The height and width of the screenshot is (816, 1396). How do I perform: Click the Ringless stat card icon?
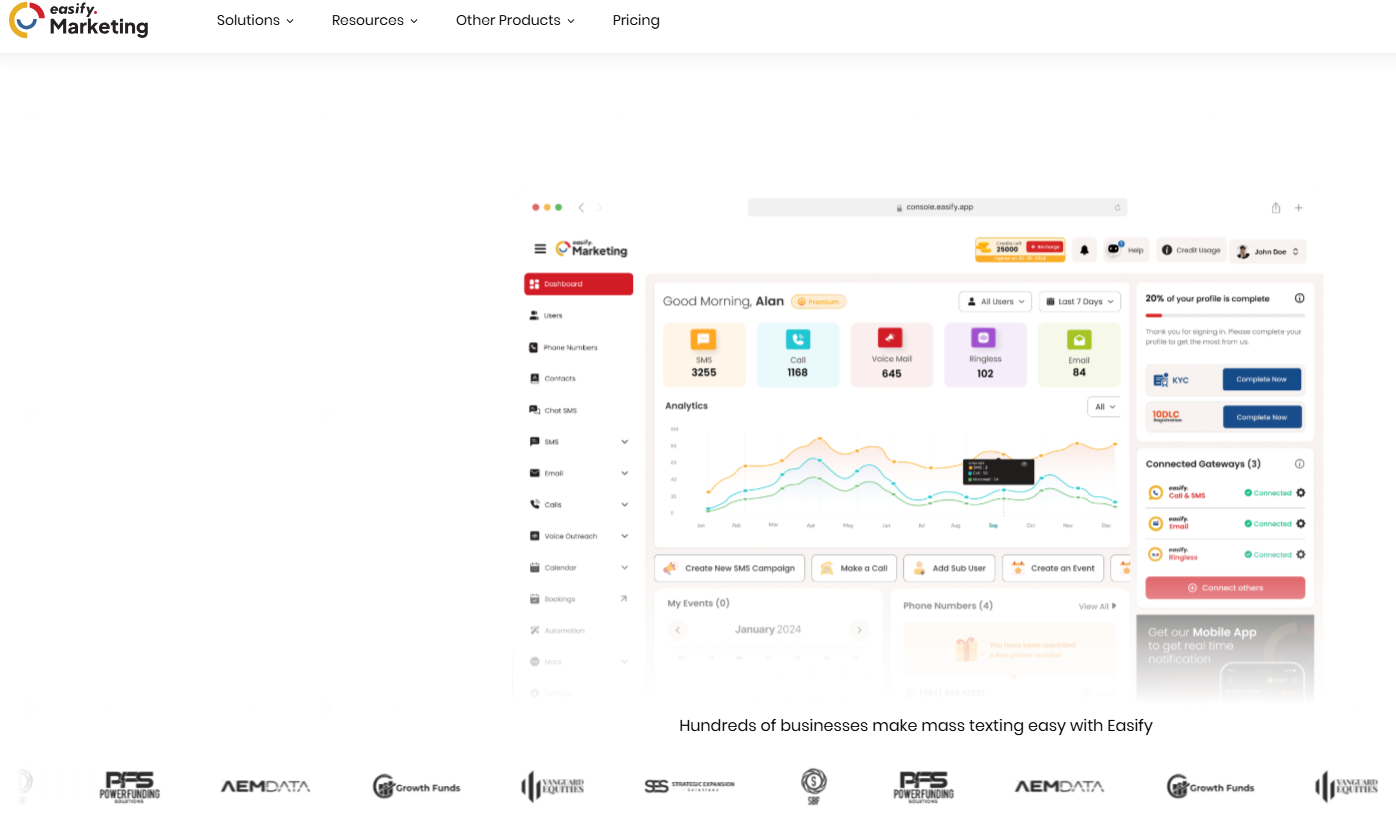[x=985, y=338]
